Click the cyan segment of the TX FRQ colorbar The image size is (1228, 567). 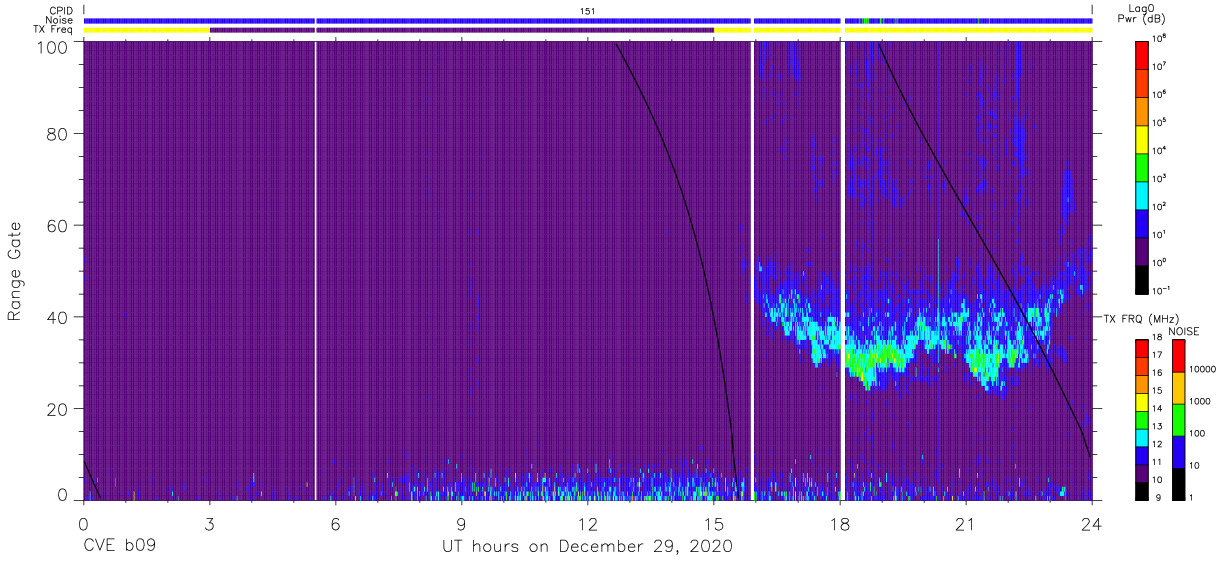pyautogui.click(x=1142, y=436)
